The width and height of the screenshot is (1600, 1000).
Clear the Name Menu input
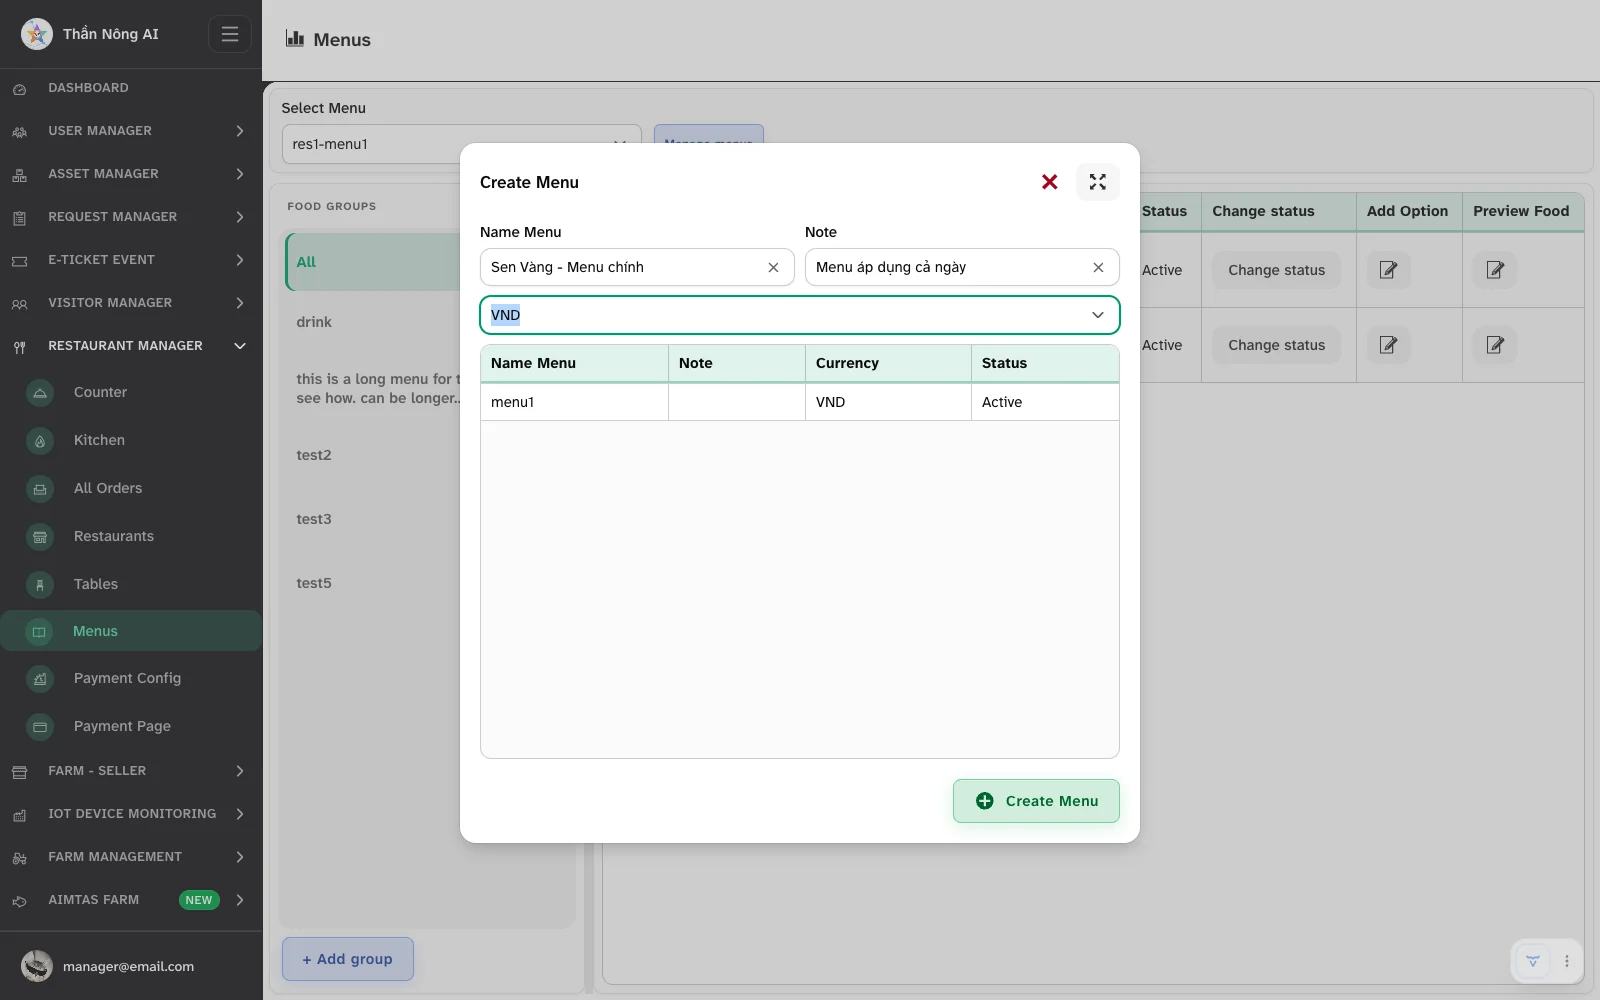click(773, 267)
